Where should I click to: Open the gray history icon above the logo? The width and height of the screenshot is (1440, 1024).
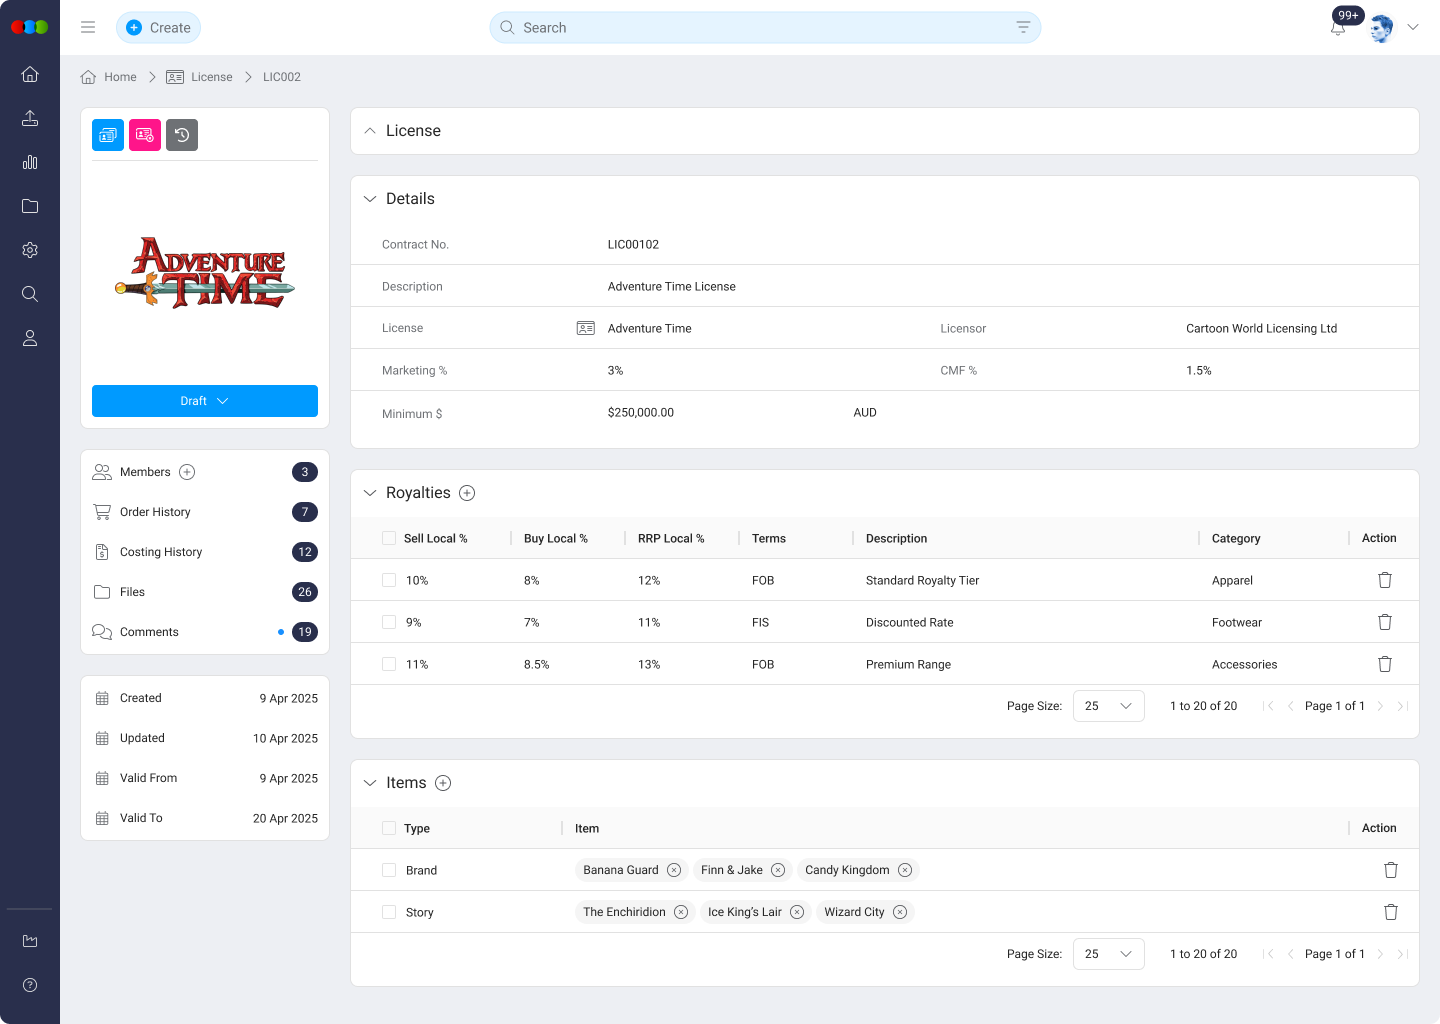181,134
